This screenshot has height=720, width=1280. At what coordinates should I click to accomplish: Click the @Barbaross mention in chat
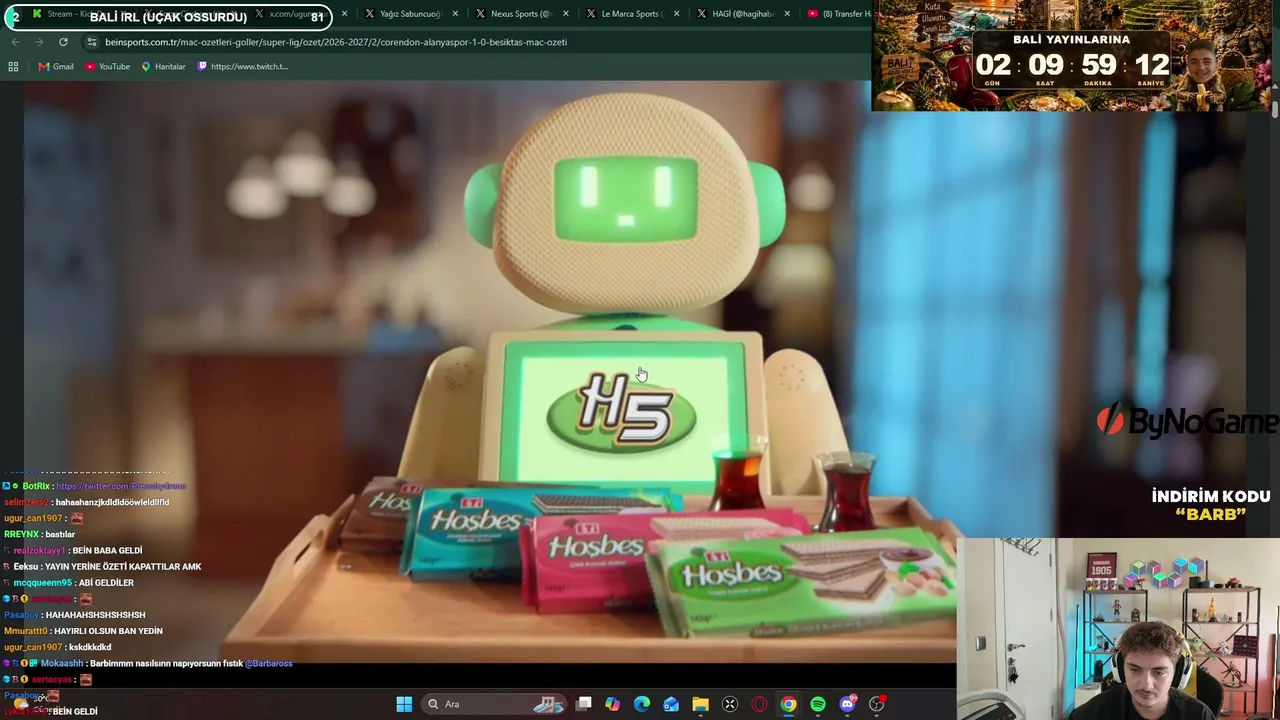pyautogui.click(x=268, y=663)
